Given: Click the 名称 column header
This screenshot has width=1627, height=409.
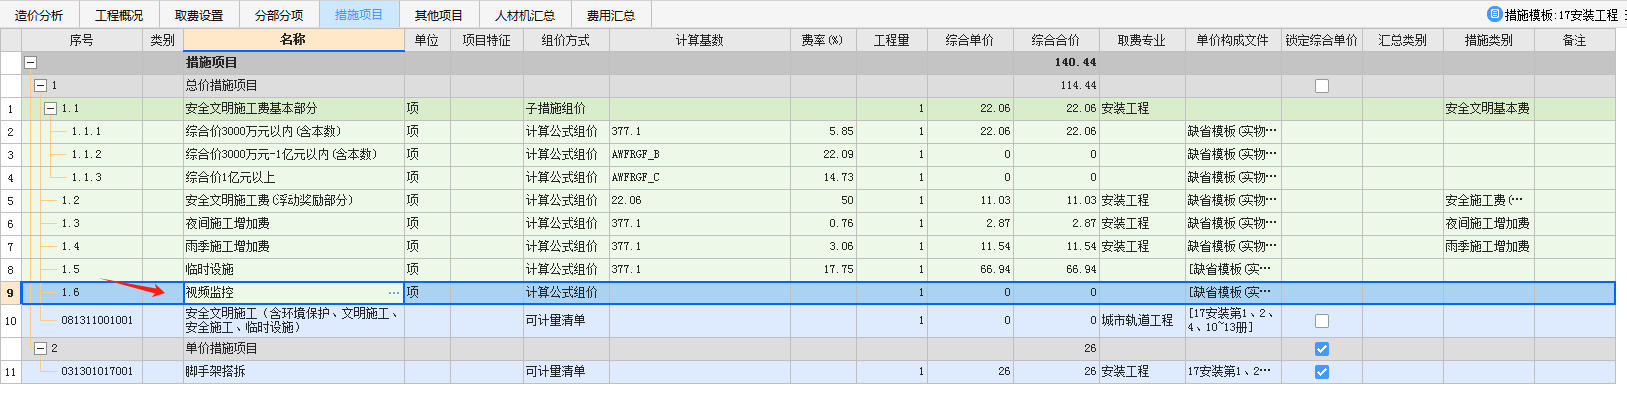Looking at the screenshot, I should coord(293,40).
